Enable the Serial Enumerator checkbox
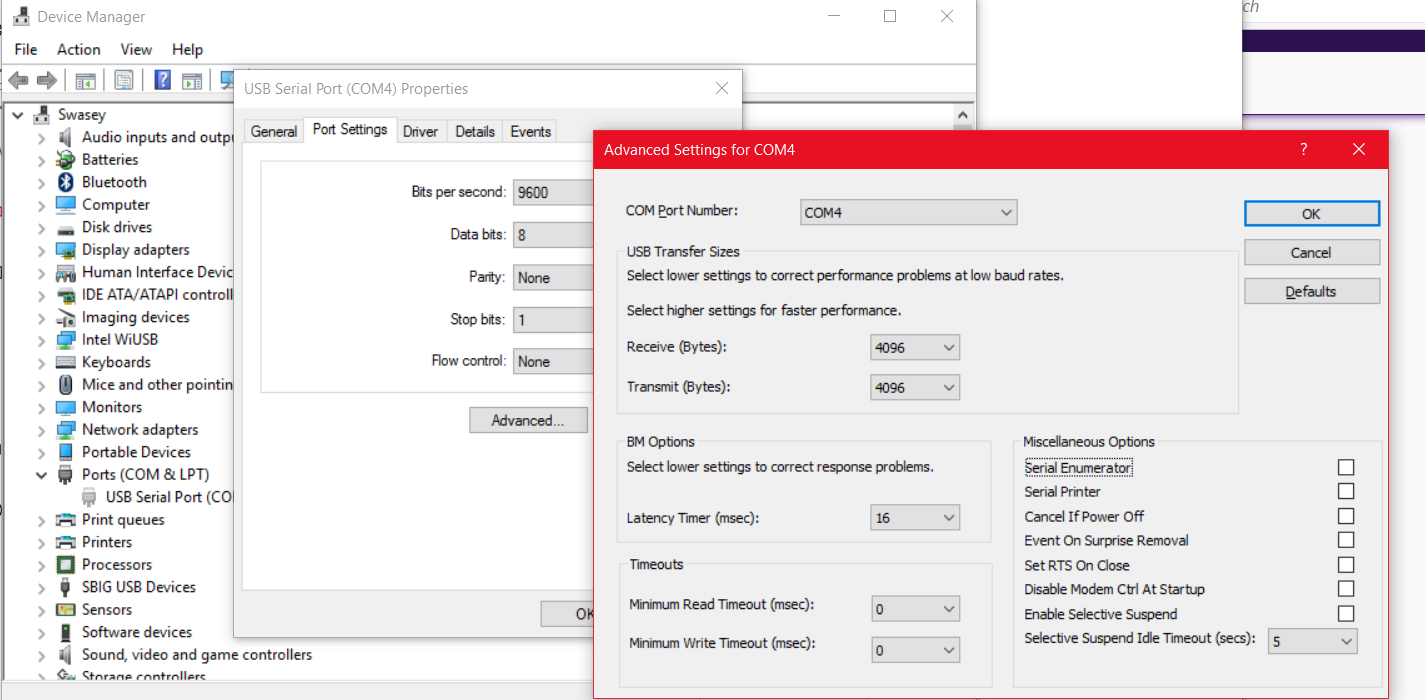Screen dimensions: 1425x700 coord(1346,467)
